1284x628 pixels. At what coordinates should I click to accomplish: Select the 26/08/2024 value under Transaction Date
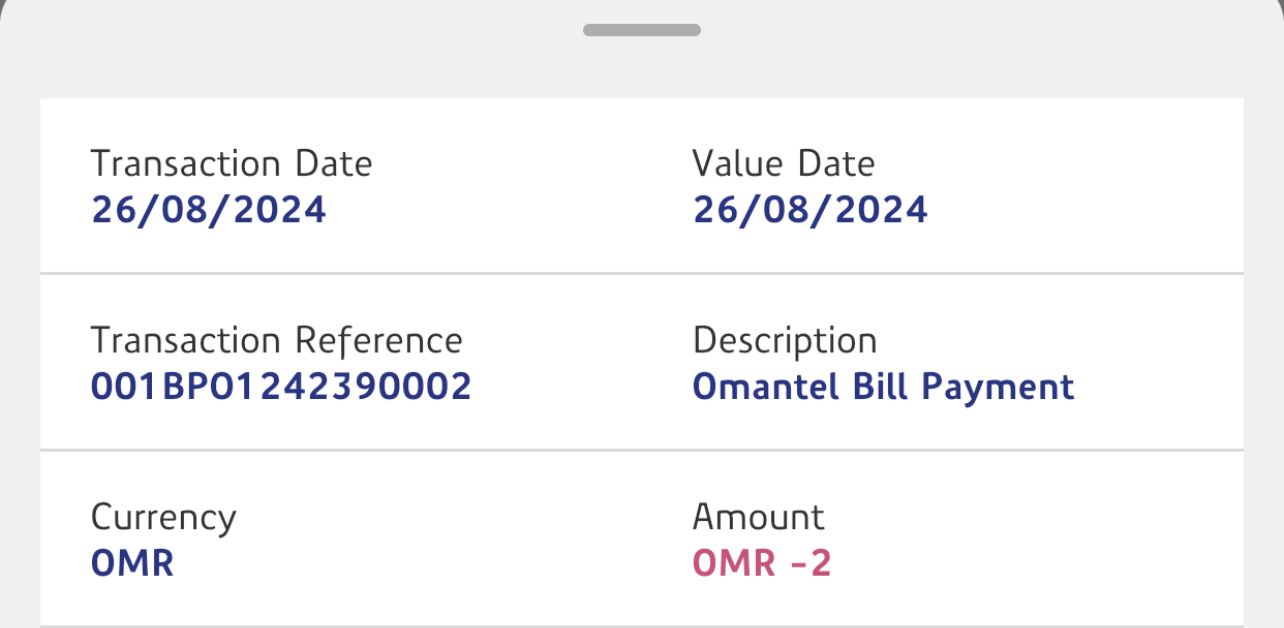208,210
